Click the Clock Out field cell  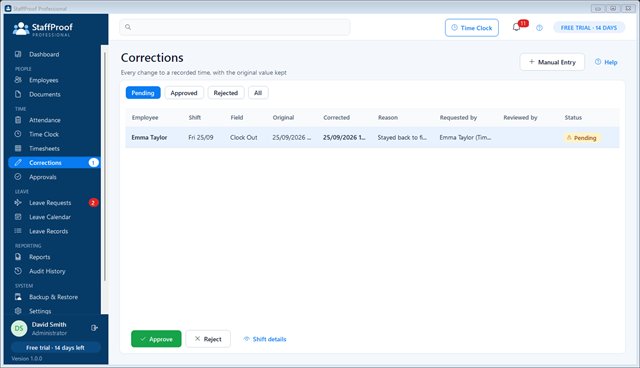point(244,137)
